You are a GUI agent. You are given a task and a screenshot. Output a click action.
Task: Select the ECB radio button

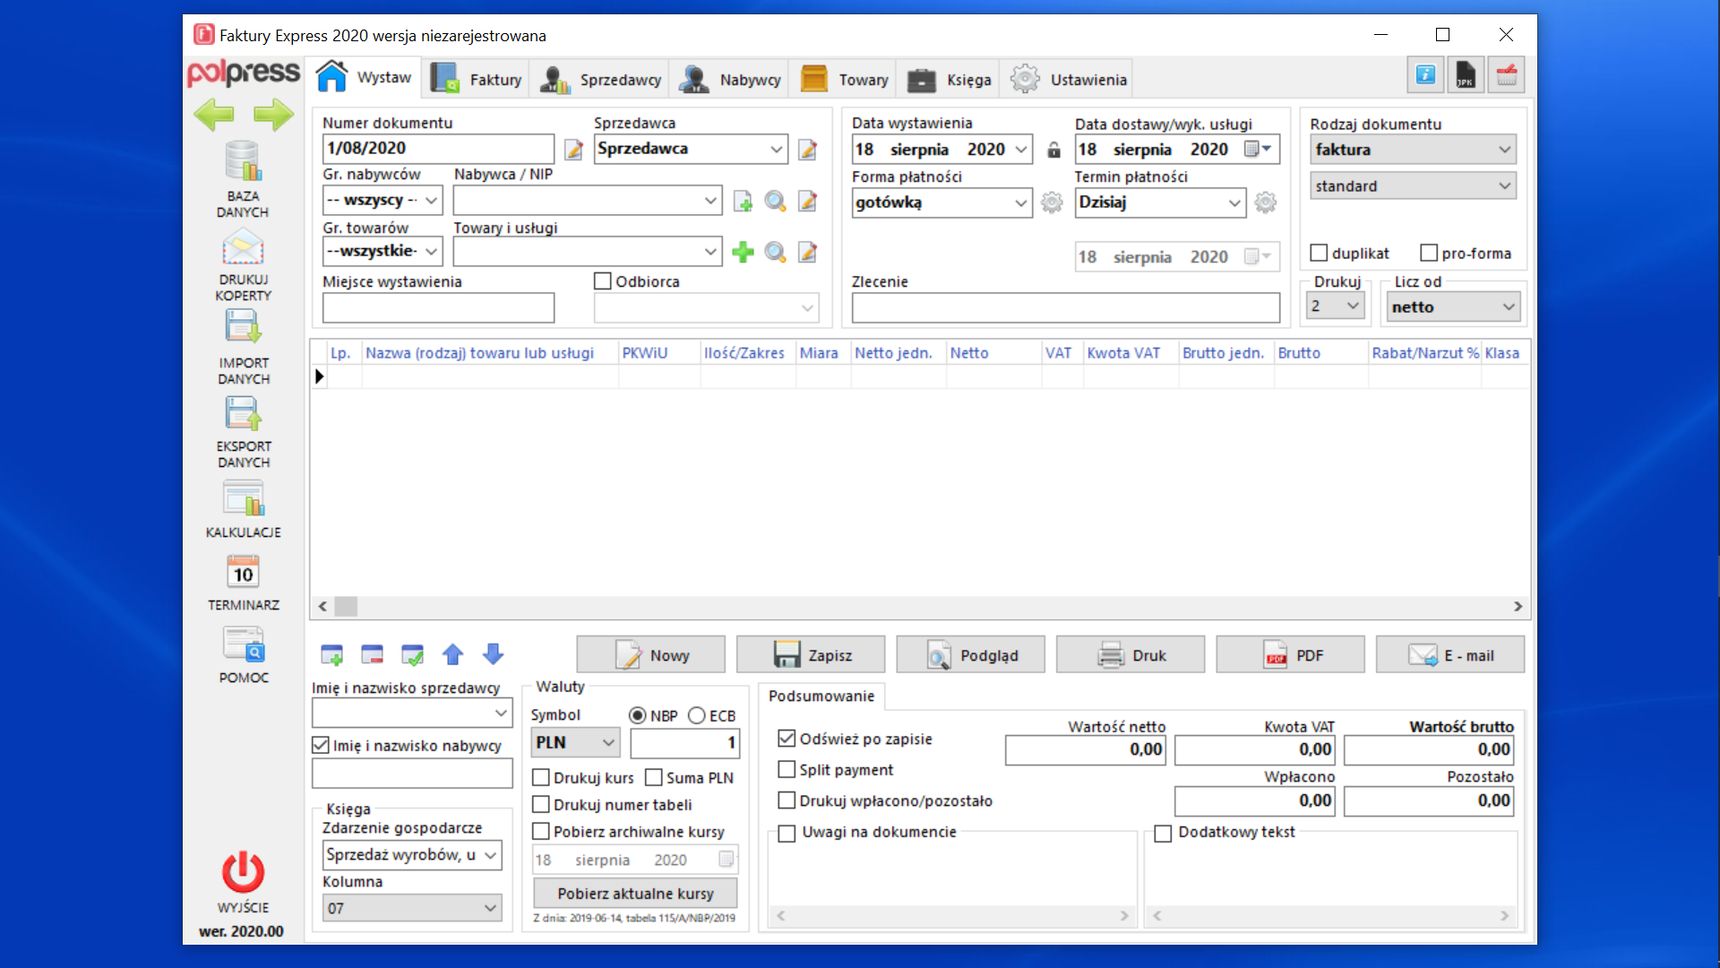pyautogui.click(x=697, y=715)
